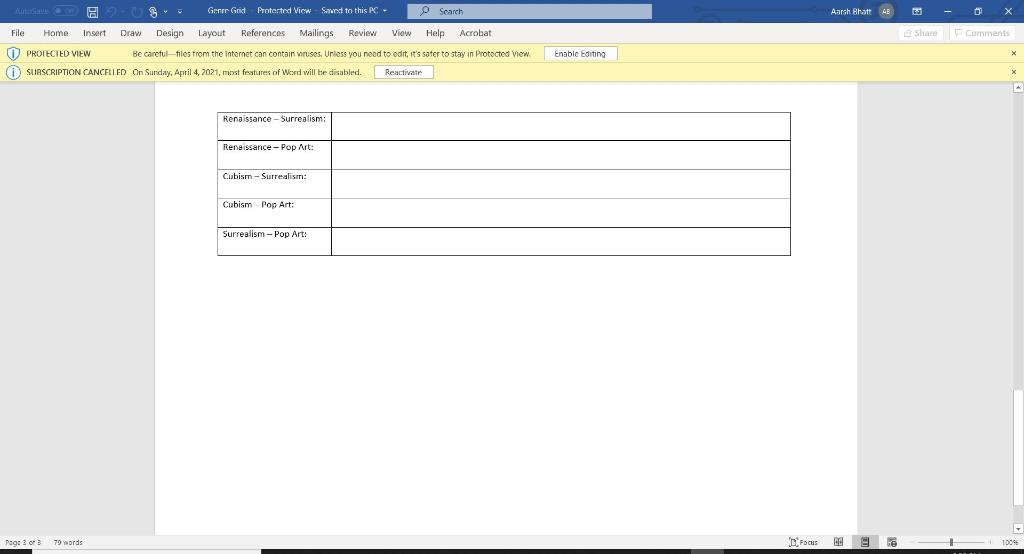Open Customize Quick Access Toolbar dropdown
The width and height of the screenshot is (1024, 554).
click(x=180, y=12)
